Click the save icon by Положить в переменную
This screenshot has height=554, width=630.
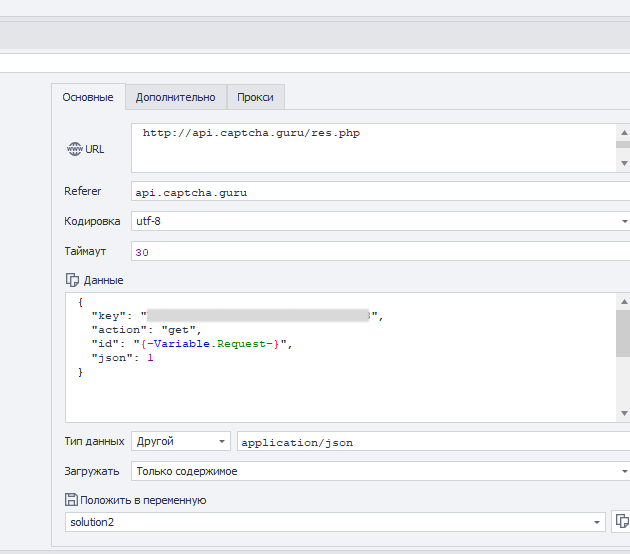click(x=71, y=500)
